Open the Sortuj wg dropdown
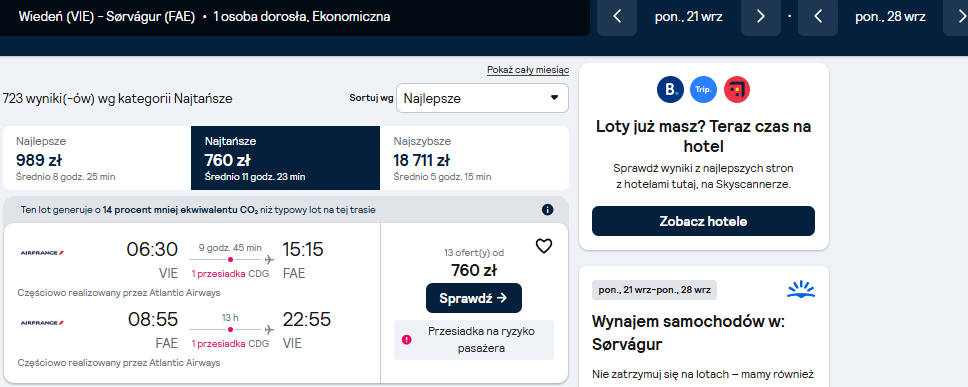 pyautogui.click(x=482, y=98)
